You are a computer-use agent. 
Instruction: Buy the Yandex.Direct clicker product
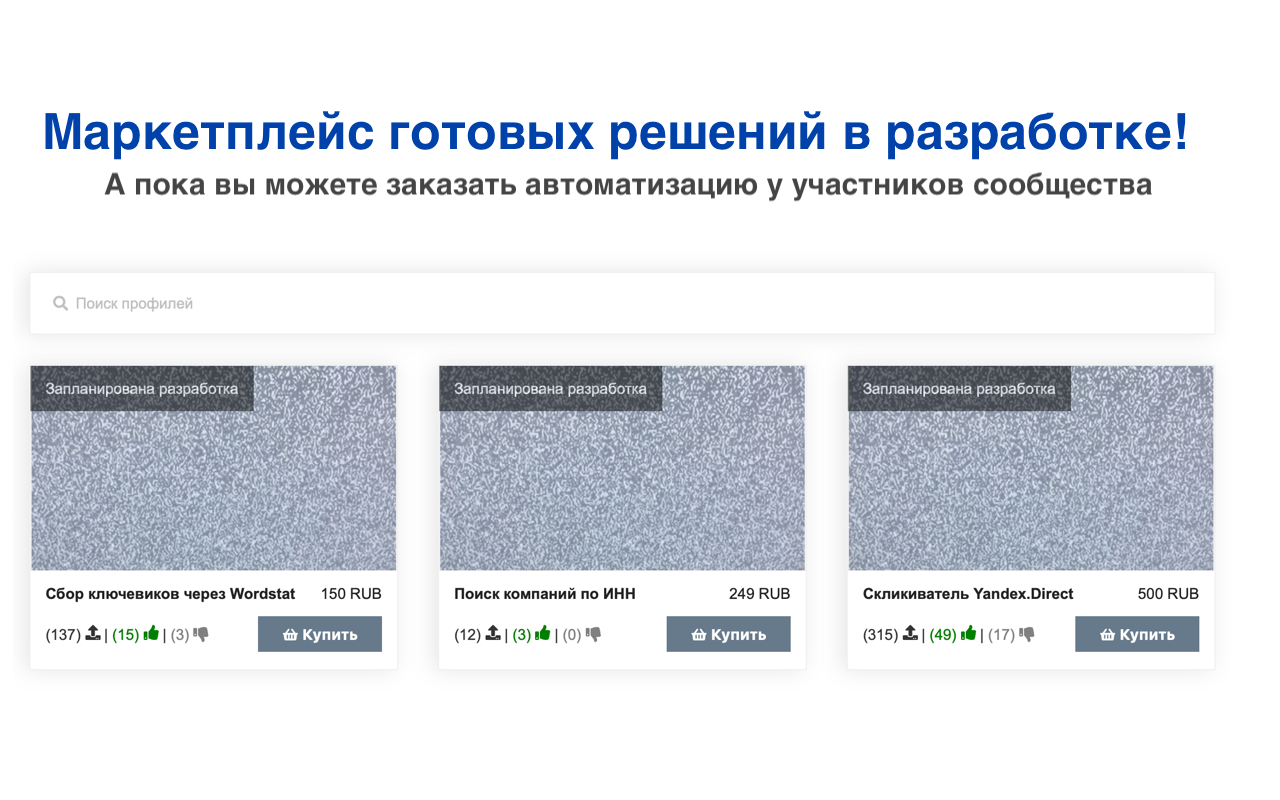coord(1137,634)
